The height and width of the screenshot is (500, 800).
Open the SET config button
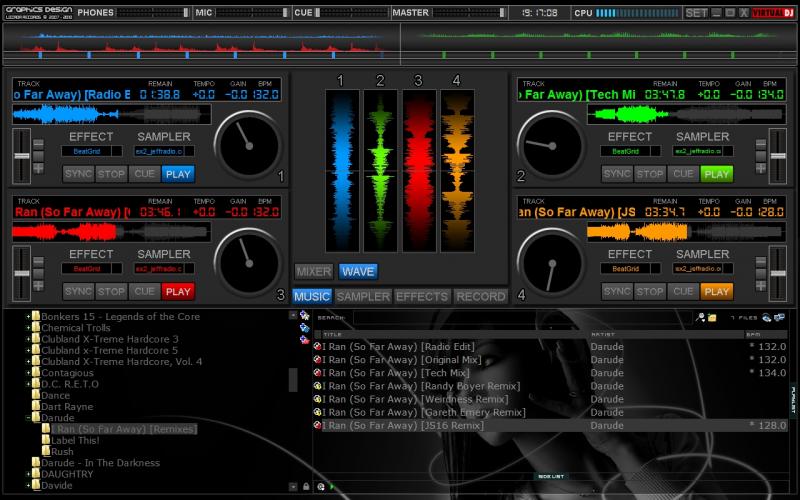click(696, 13)
